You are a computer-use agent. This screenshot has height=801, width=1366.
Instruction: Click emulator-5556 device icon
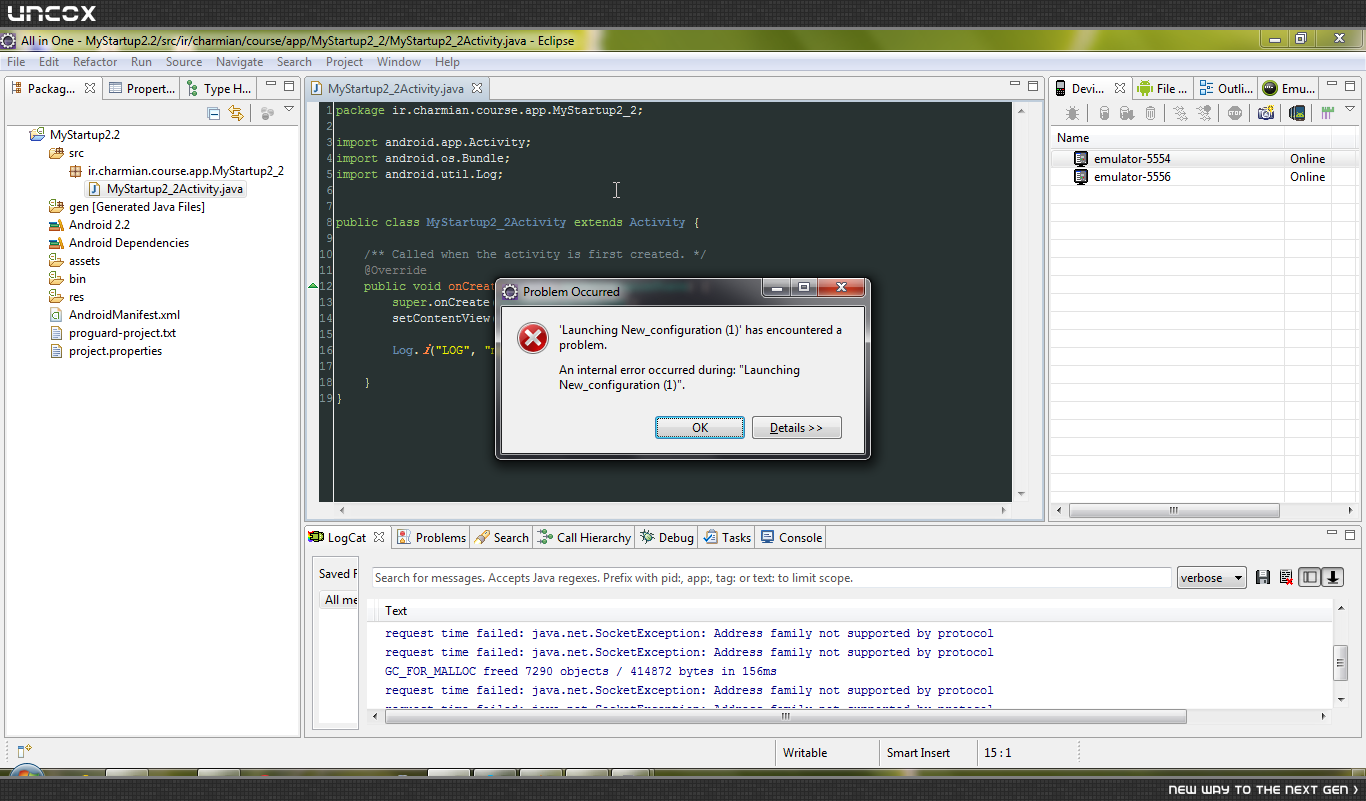(x=1081, y=176)
